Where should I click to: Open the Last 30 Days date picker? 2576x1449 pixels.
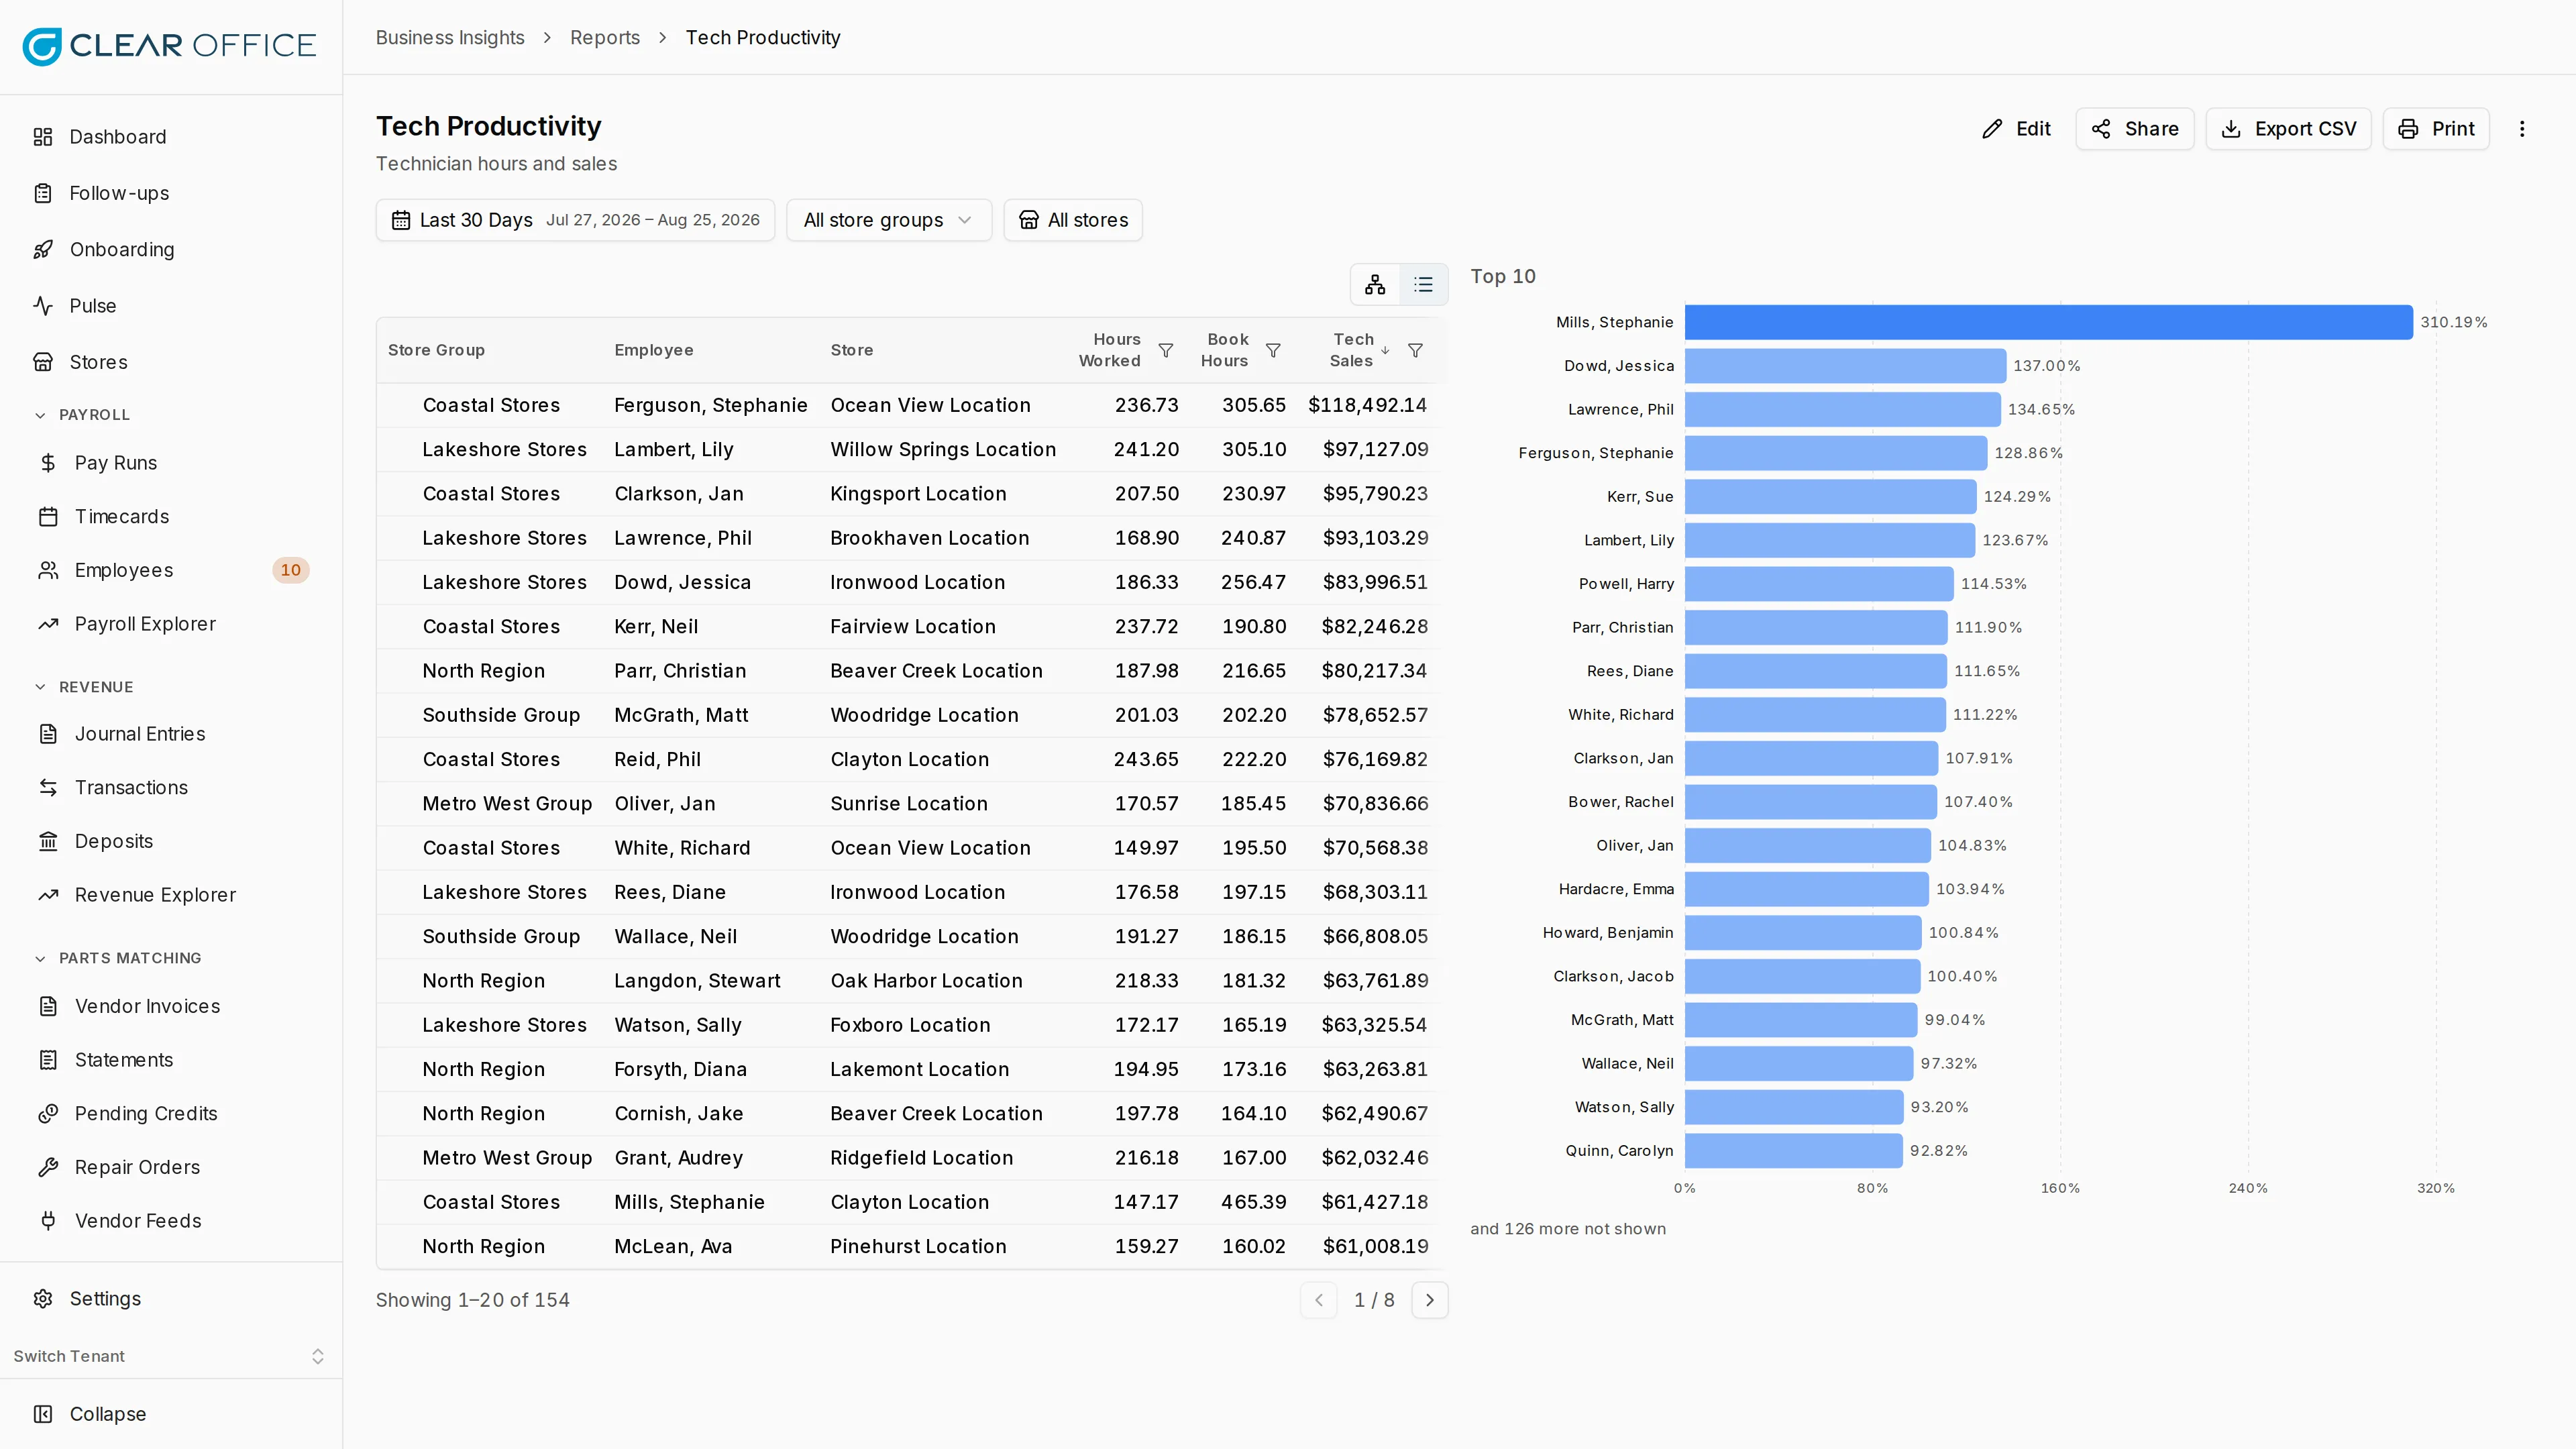575,220
